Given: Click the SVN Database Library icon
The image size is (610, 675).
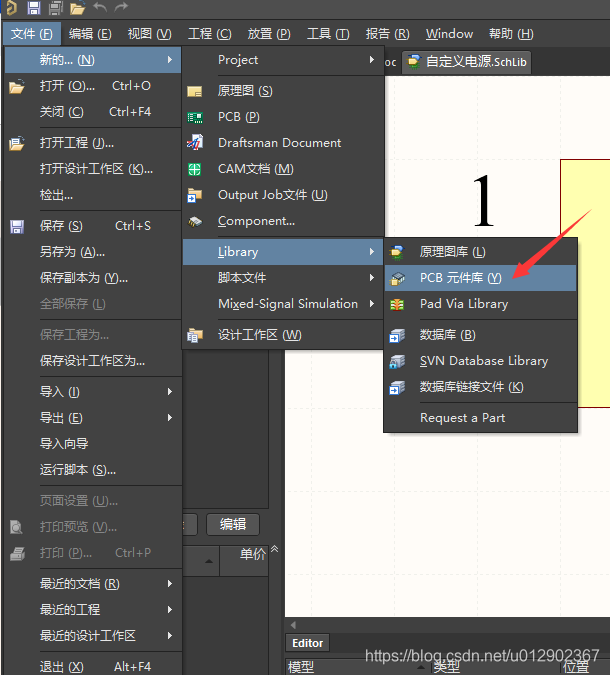Looking at the screenshot, I should pyautogui.click(x=397, y=362).
